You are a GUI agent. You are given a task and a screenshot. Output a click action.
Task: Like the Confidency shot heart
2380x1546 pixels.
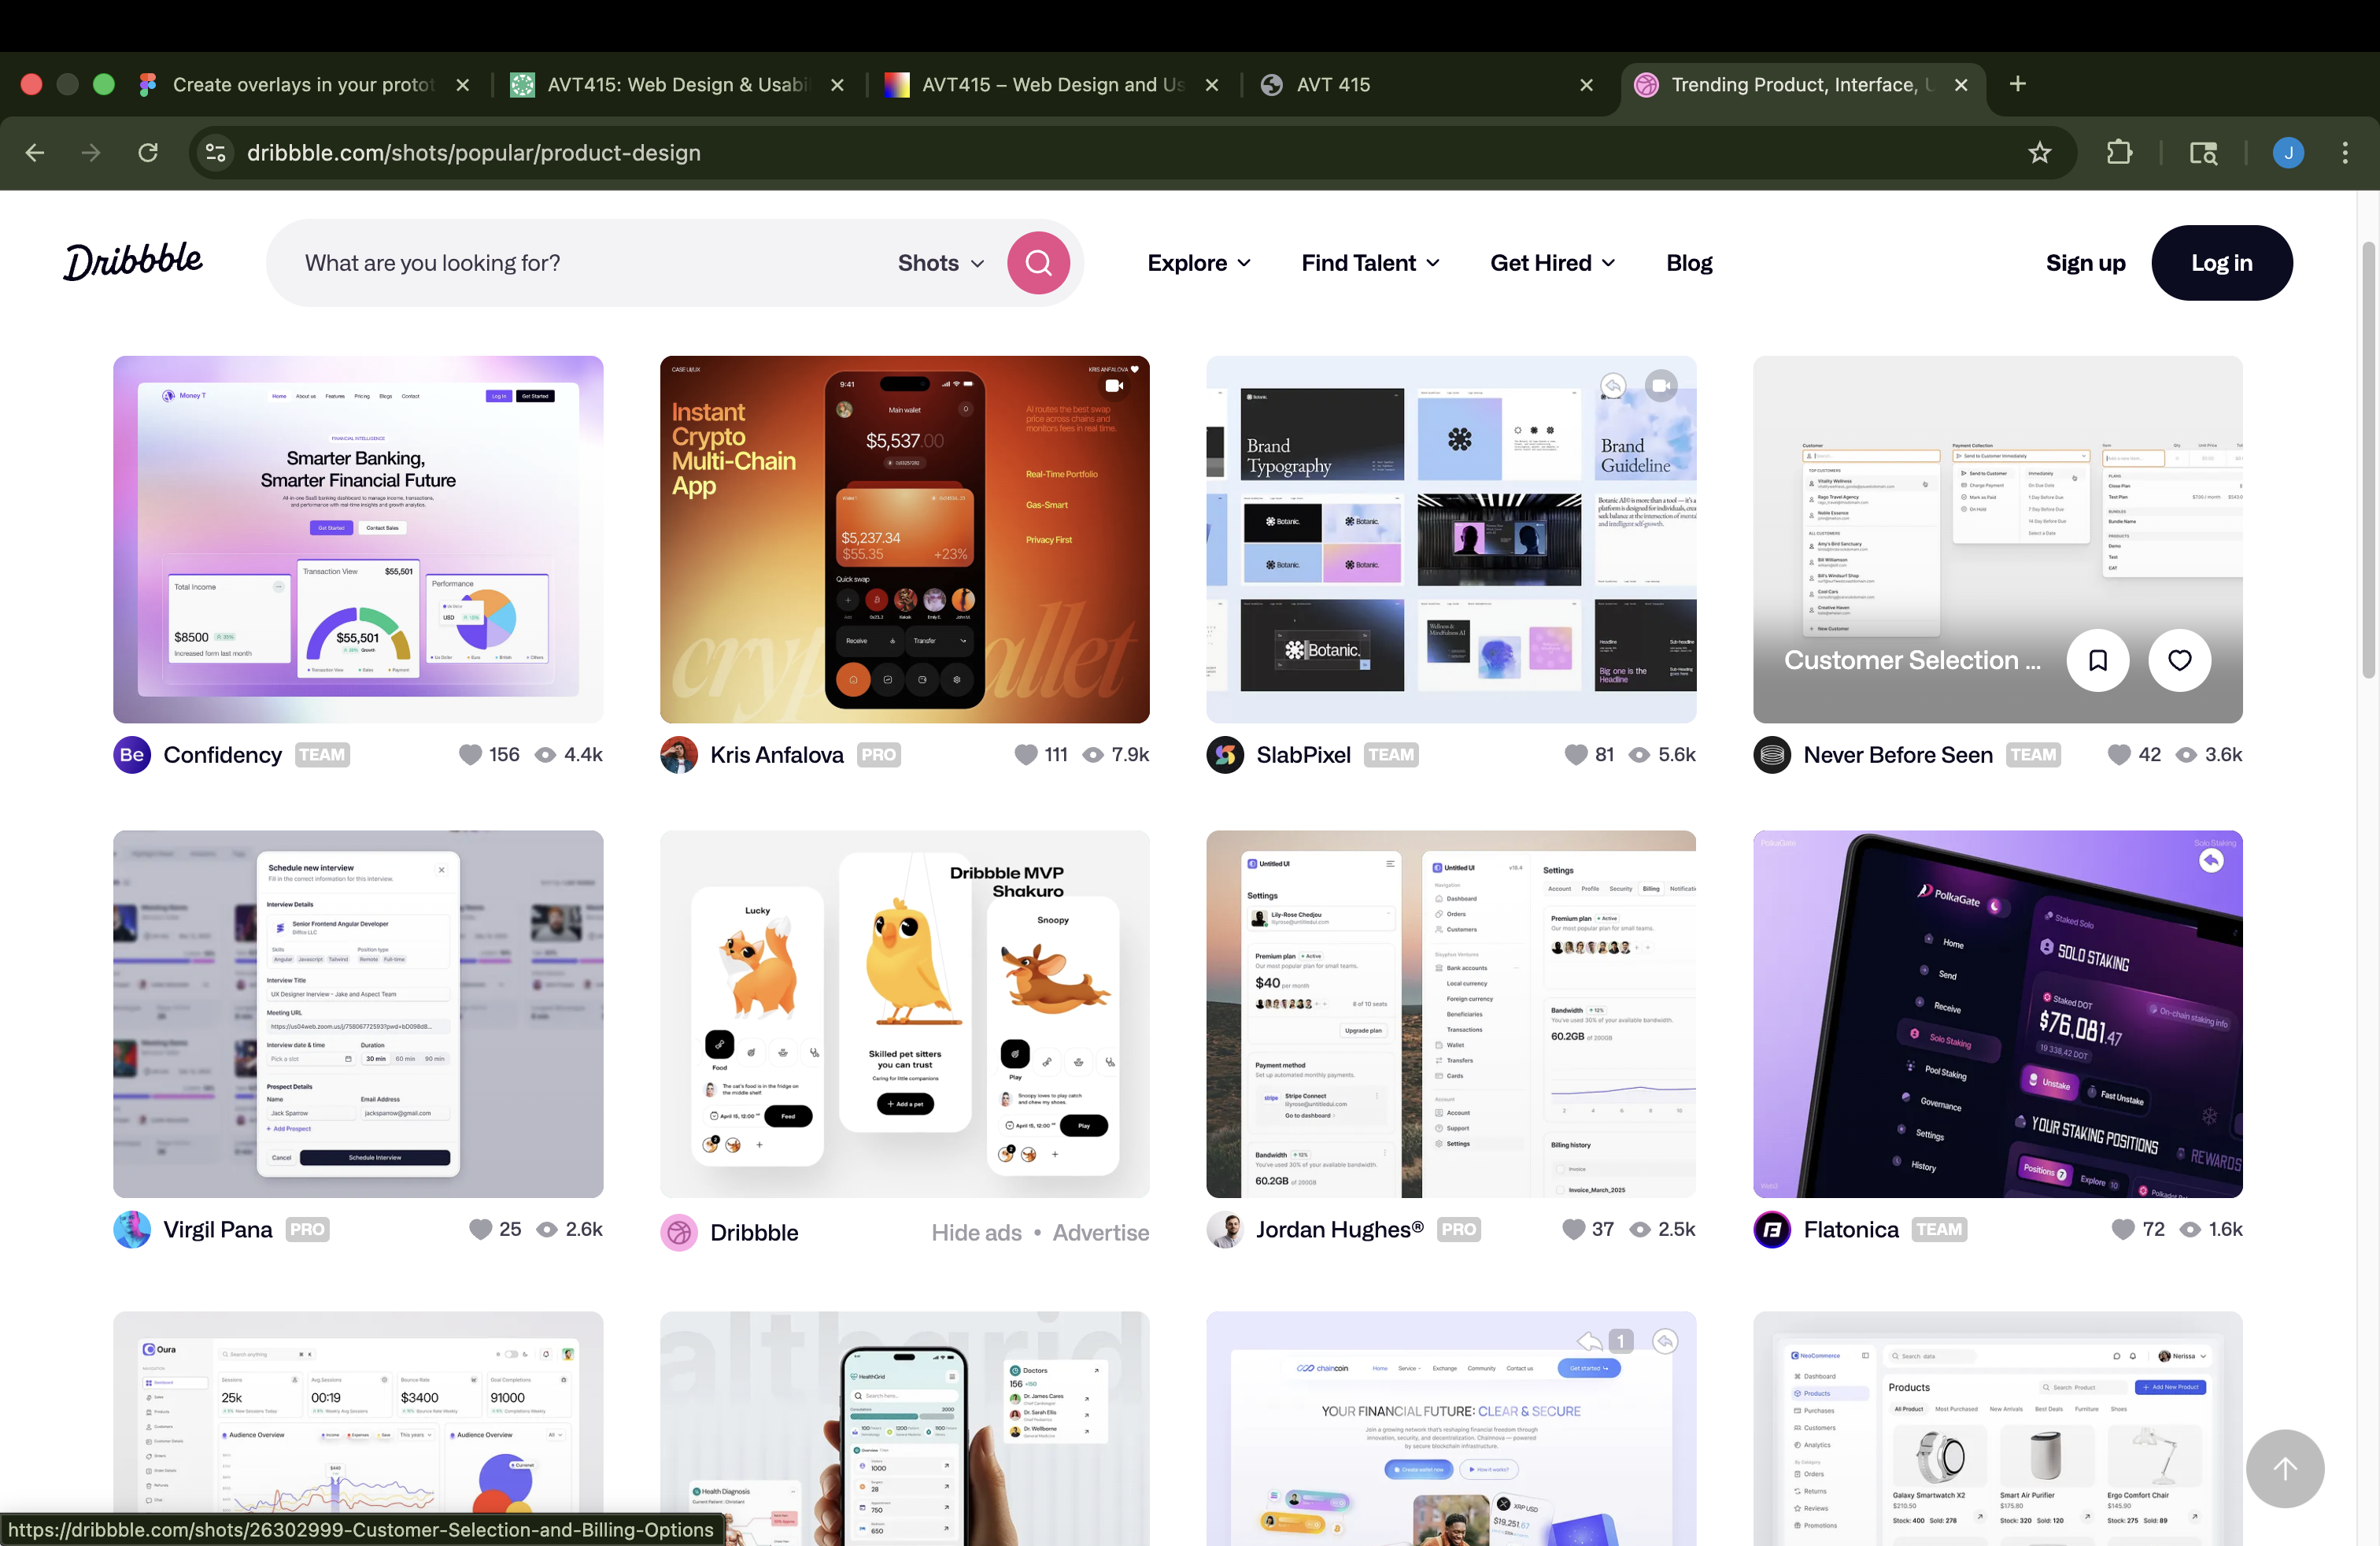[470, 755]
